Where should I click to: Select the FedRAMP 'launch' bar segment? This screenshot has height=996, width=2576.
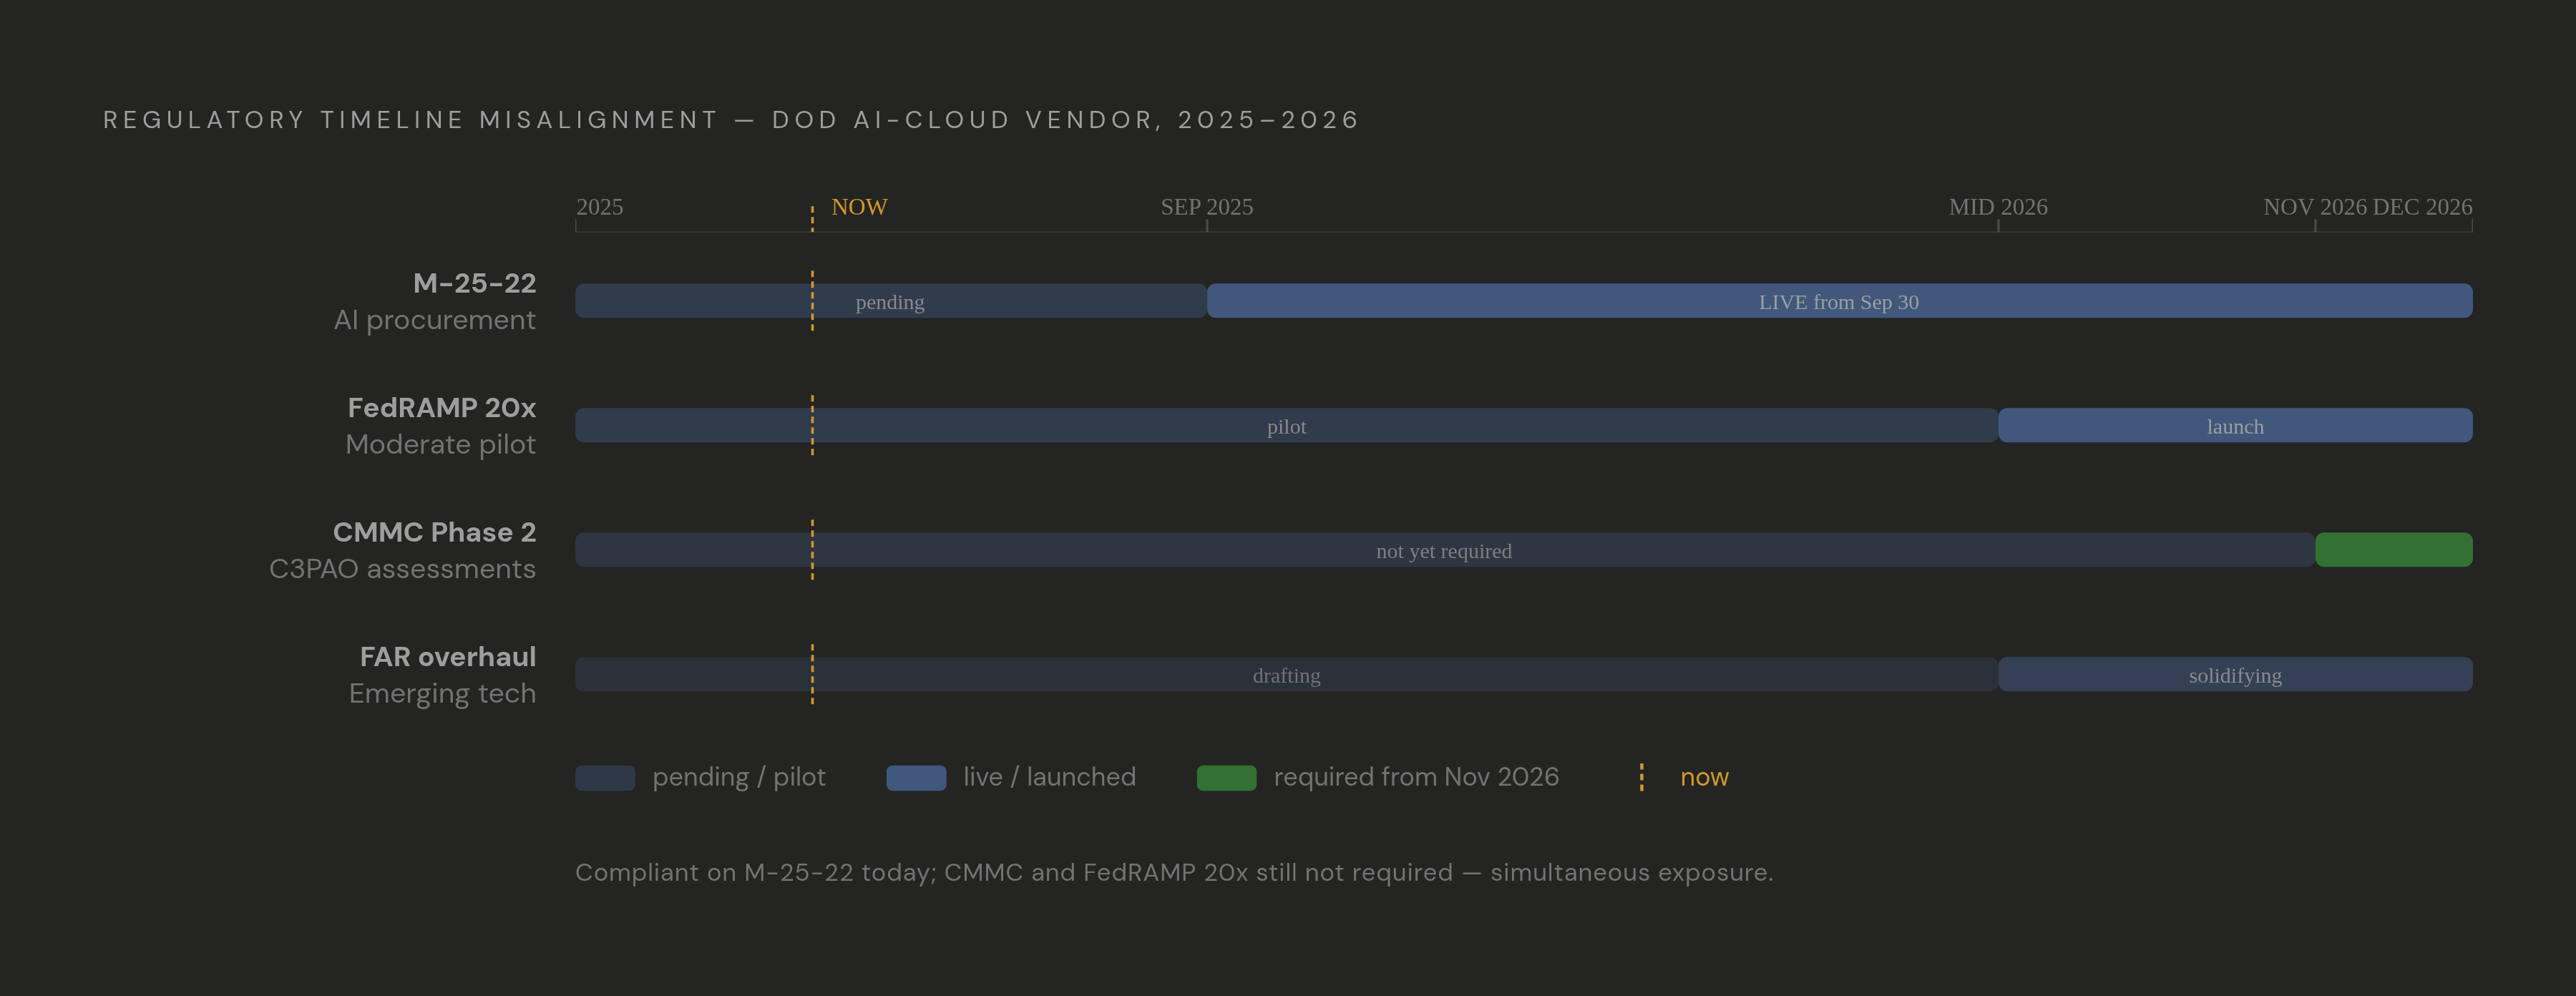[x=2235, y=425]
